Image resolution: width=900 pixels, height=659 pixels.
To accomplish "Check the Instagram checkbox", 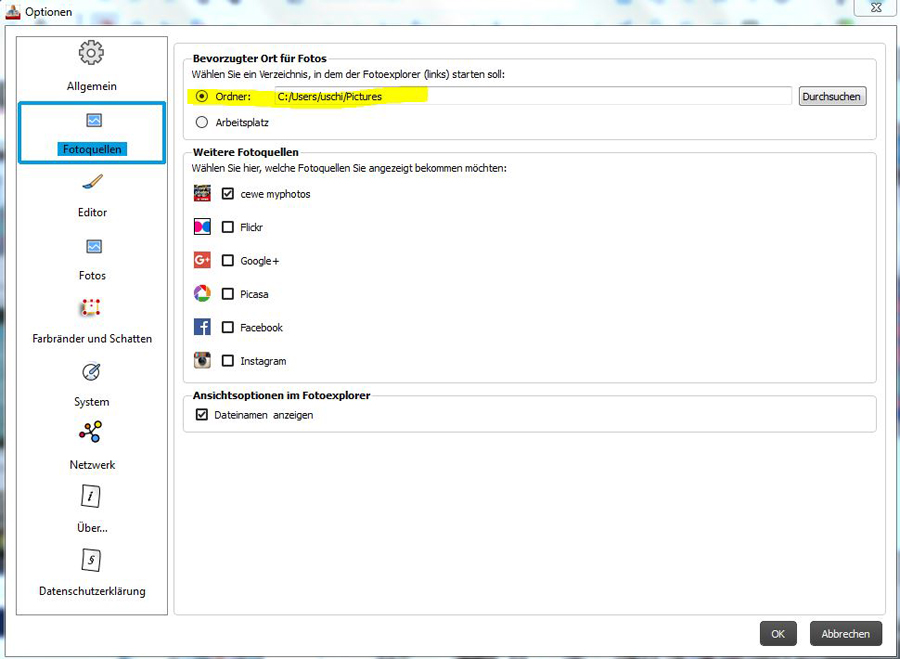I will click(x=228, y=361).
